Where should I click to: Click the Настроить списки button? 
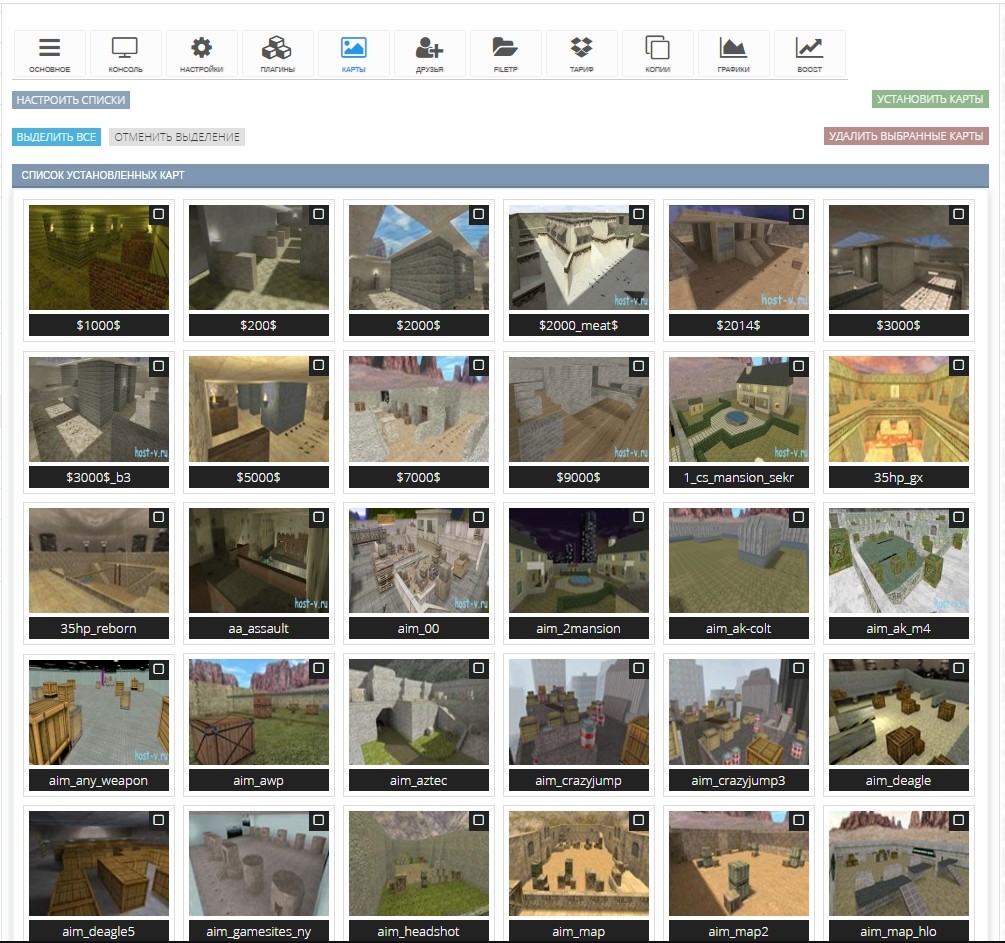[71, 100]
